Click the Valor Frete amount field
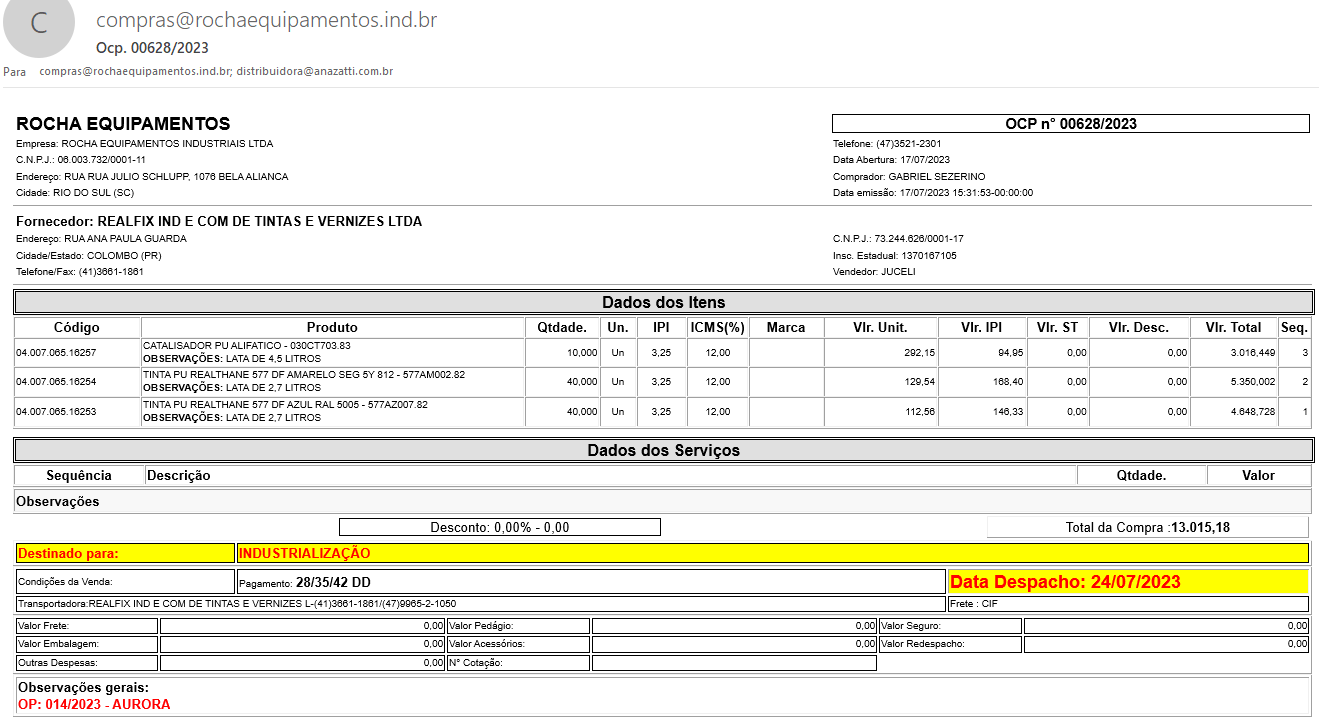The image size is (1319, 718). click(x=302, y=626)
